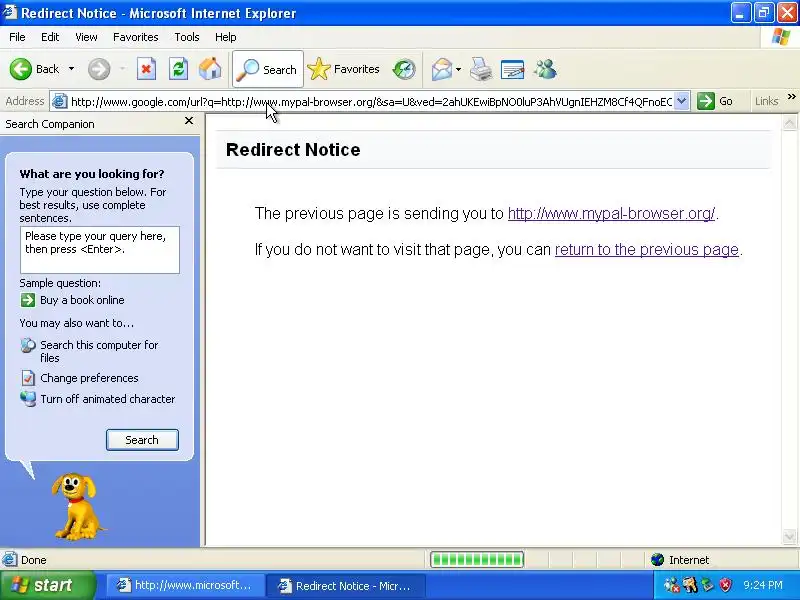The width and height of the screenshot is (800, 600).
Task: Open Change preferences in Search Companion
Action: click(x=89, y=378)
